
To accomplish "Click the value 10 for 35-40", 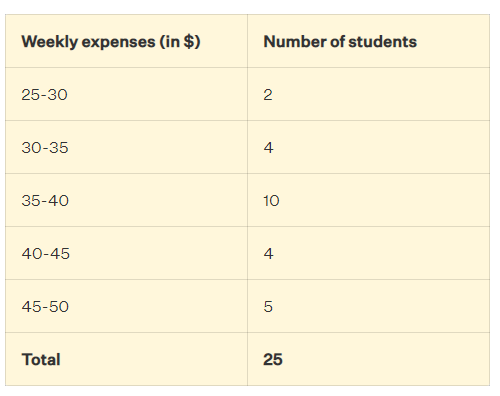I will pos(271,201).
